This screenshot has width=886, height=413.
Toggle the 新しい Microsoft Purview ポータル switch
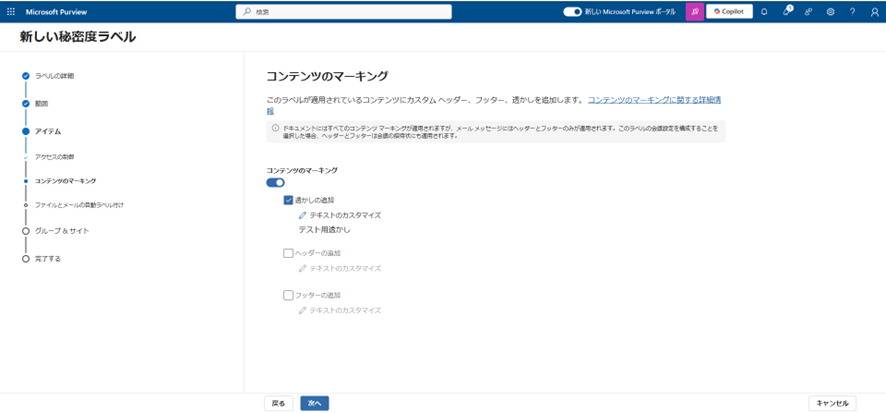click(573, 12)
